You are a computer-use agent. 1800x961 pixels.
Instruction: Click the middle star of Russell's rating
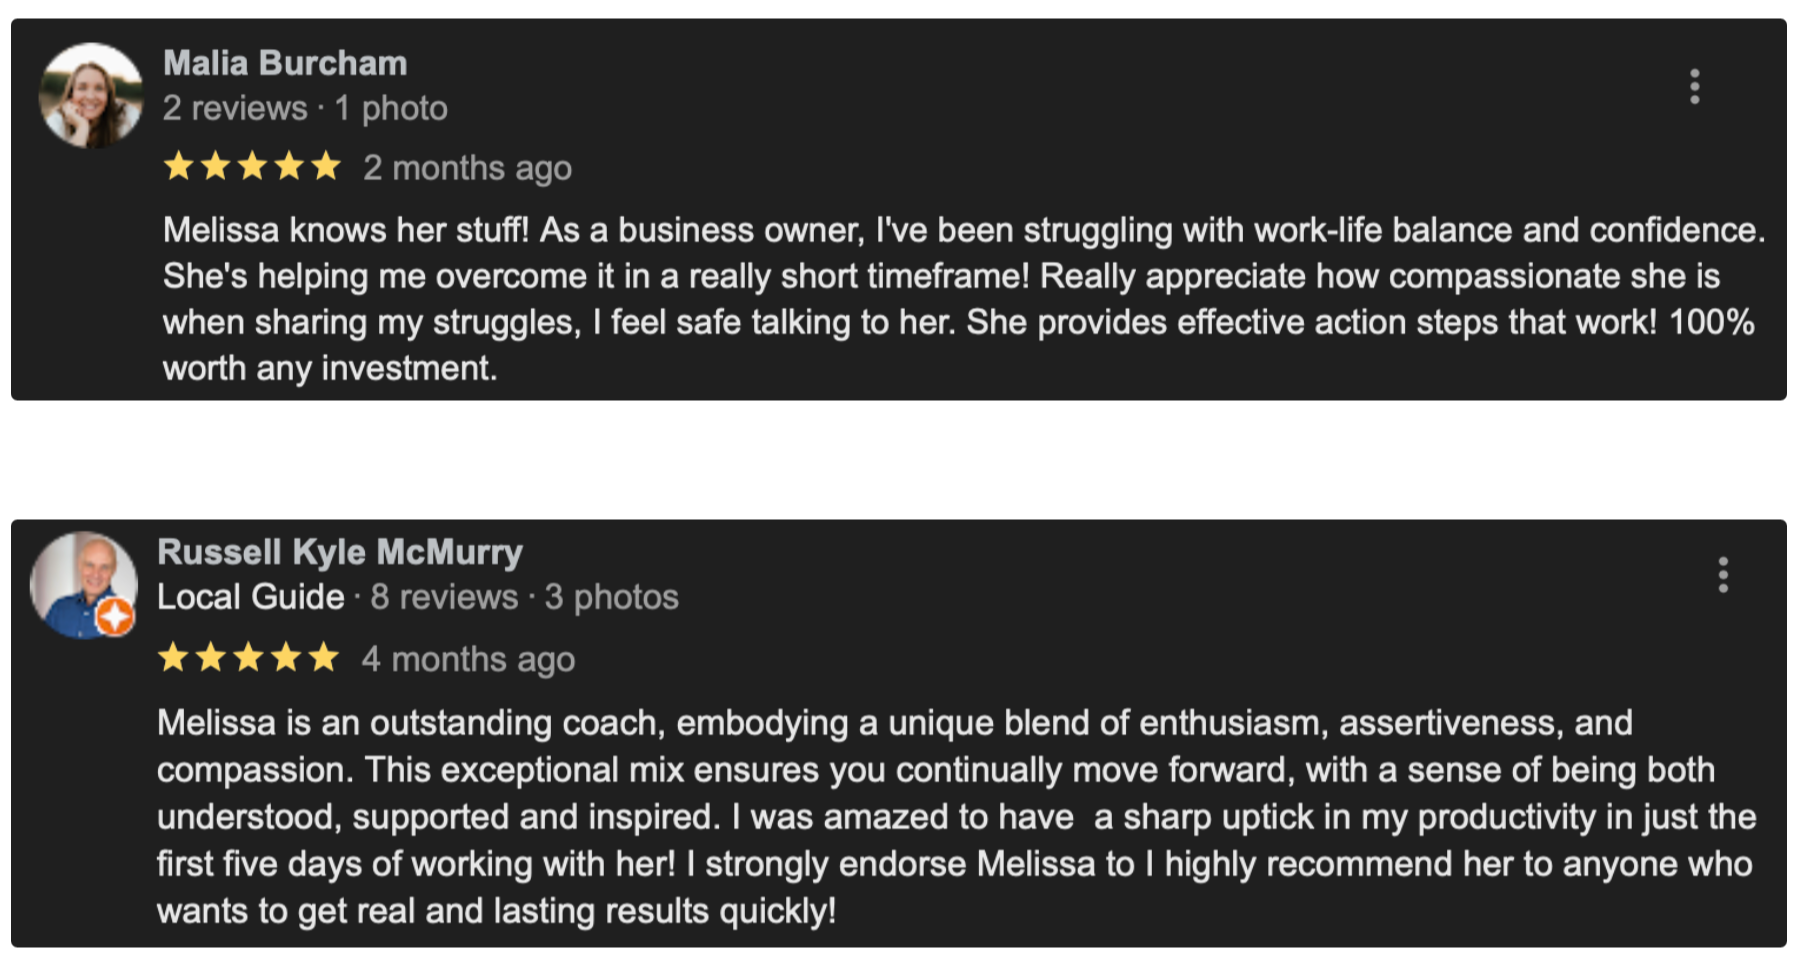point(248,658)
